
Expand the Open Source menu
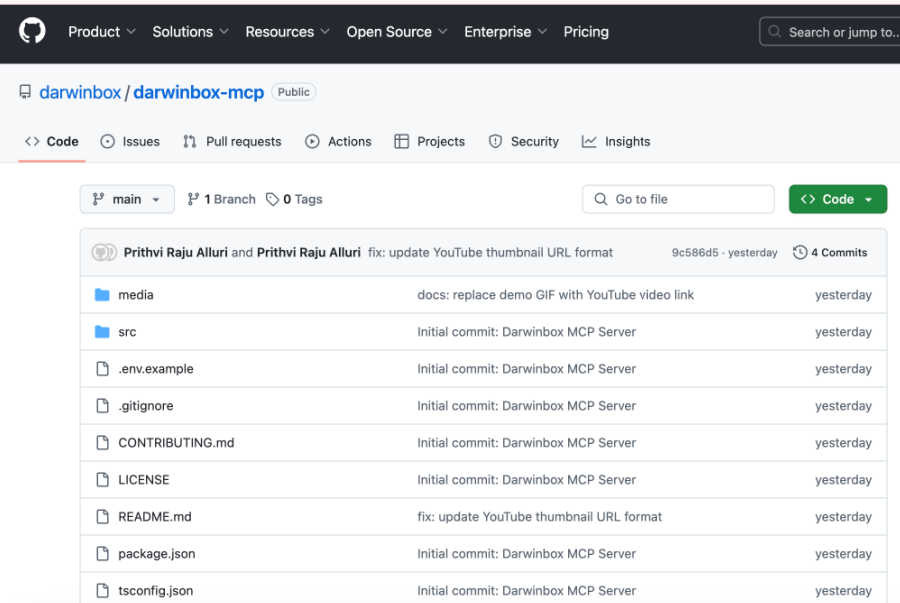(x=396, y=32)
